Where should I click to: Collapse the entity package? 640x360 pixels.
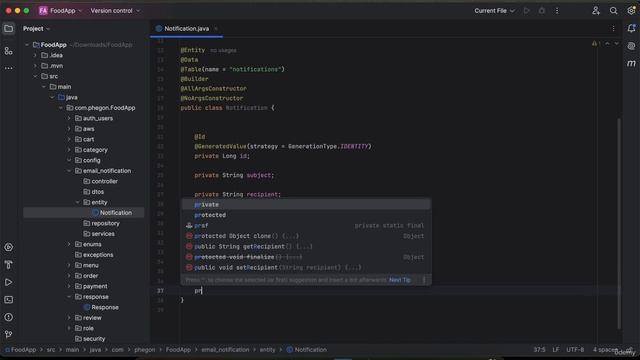point(78,202)
